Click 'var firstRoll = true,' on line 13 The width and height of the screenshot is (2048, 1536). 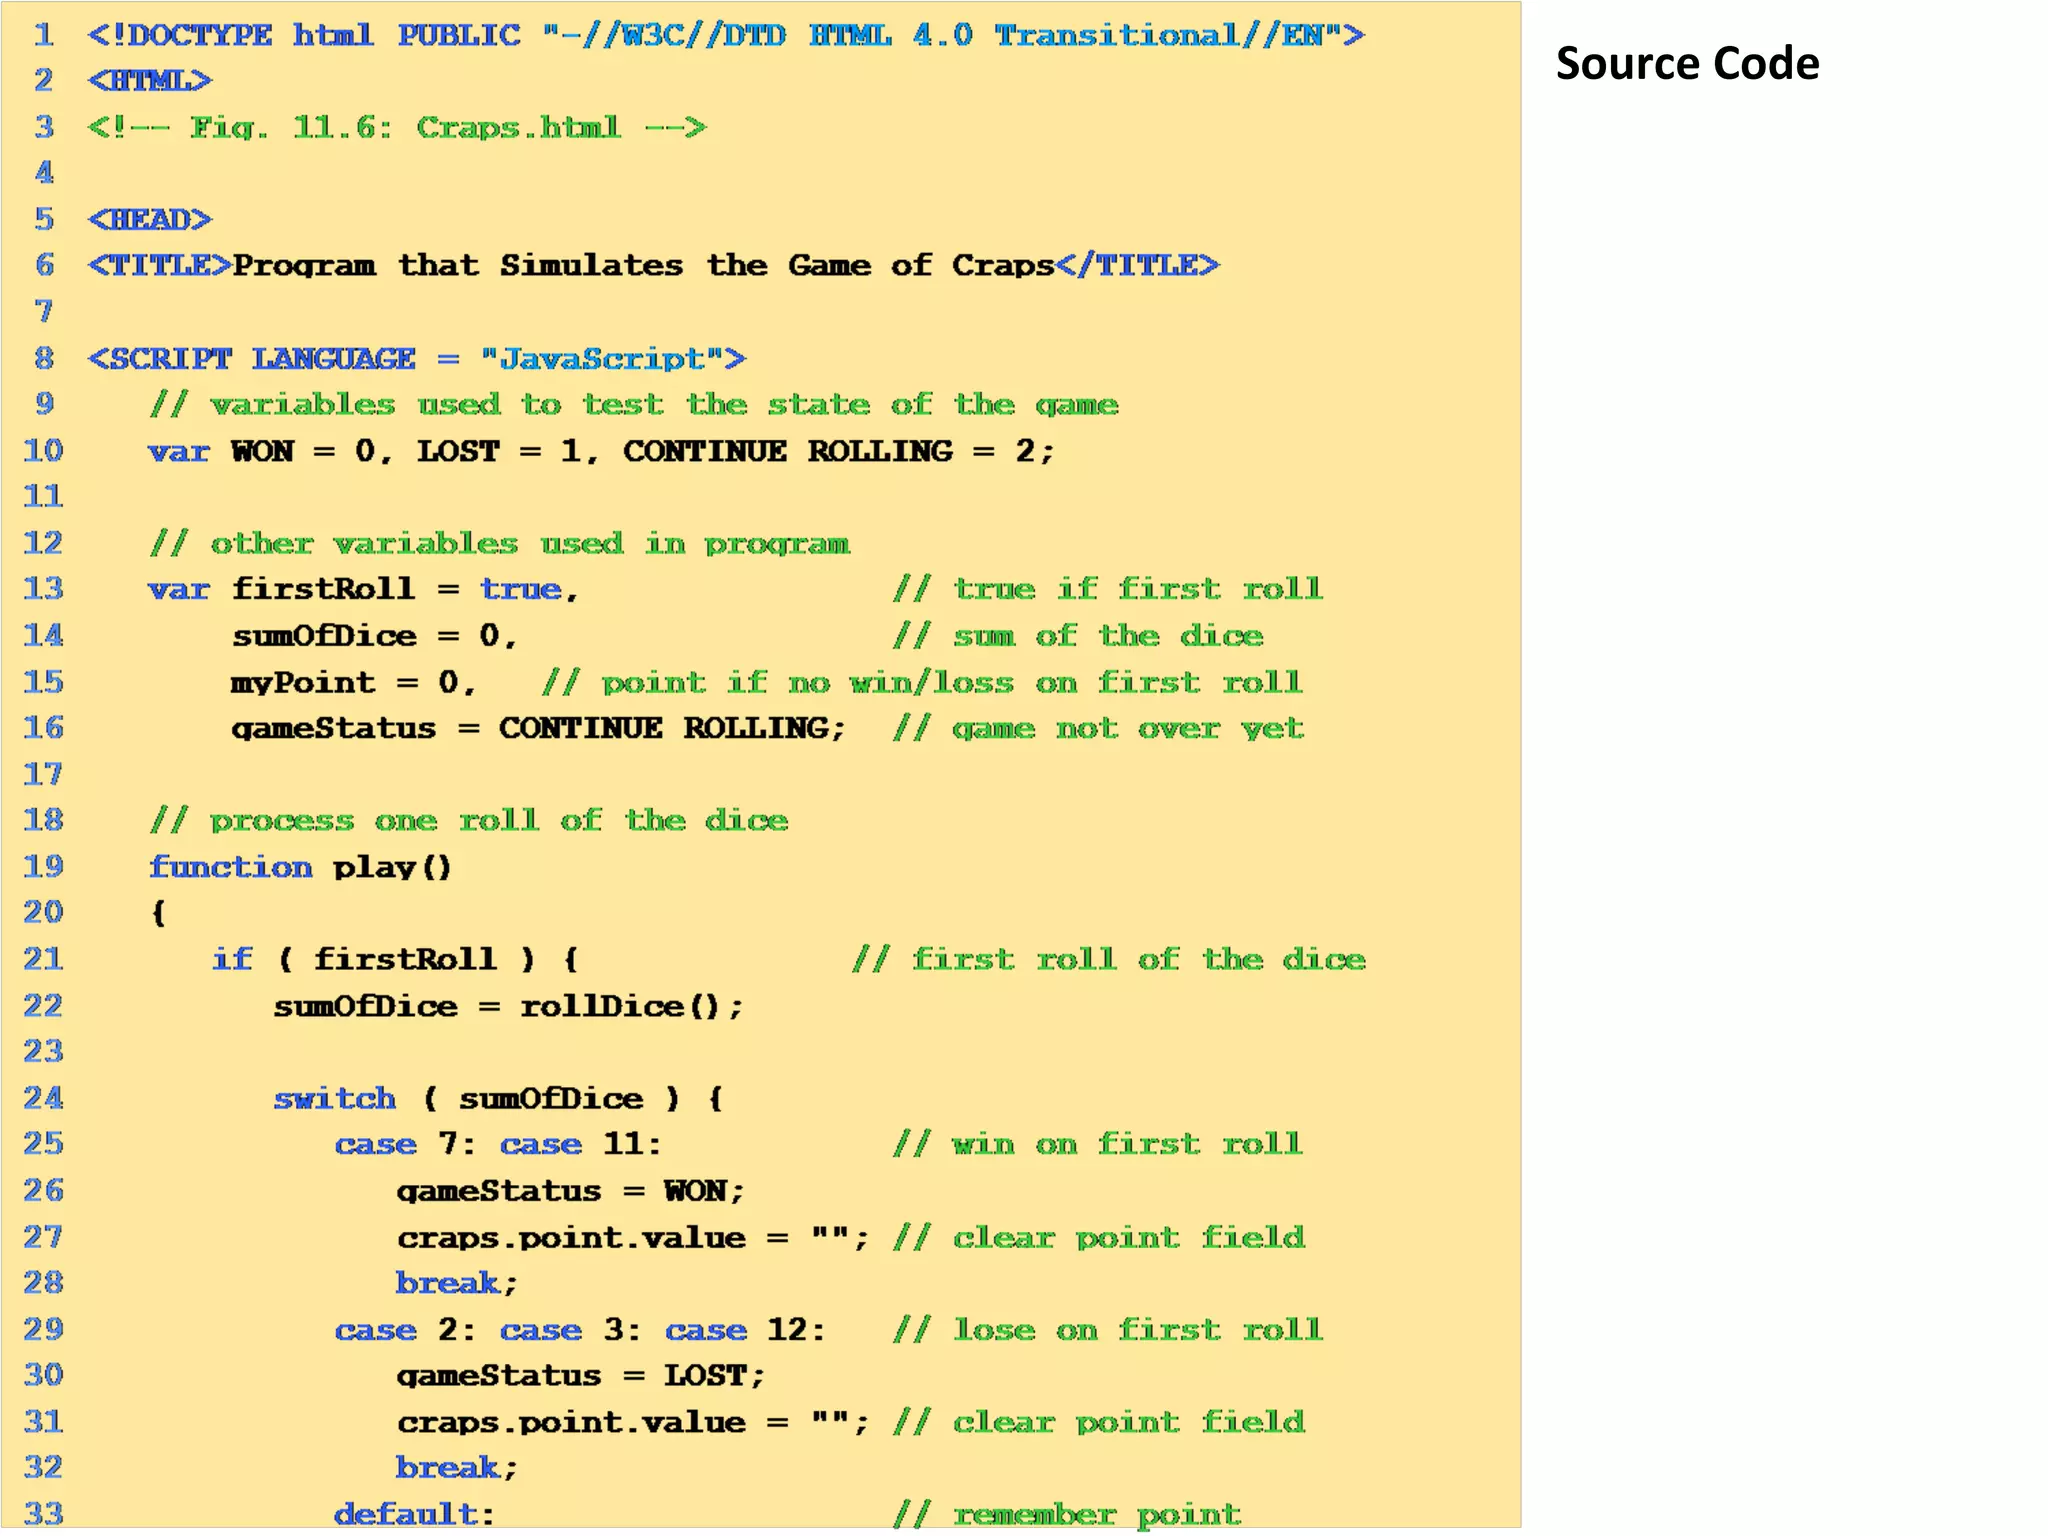(x=364, y=589)
